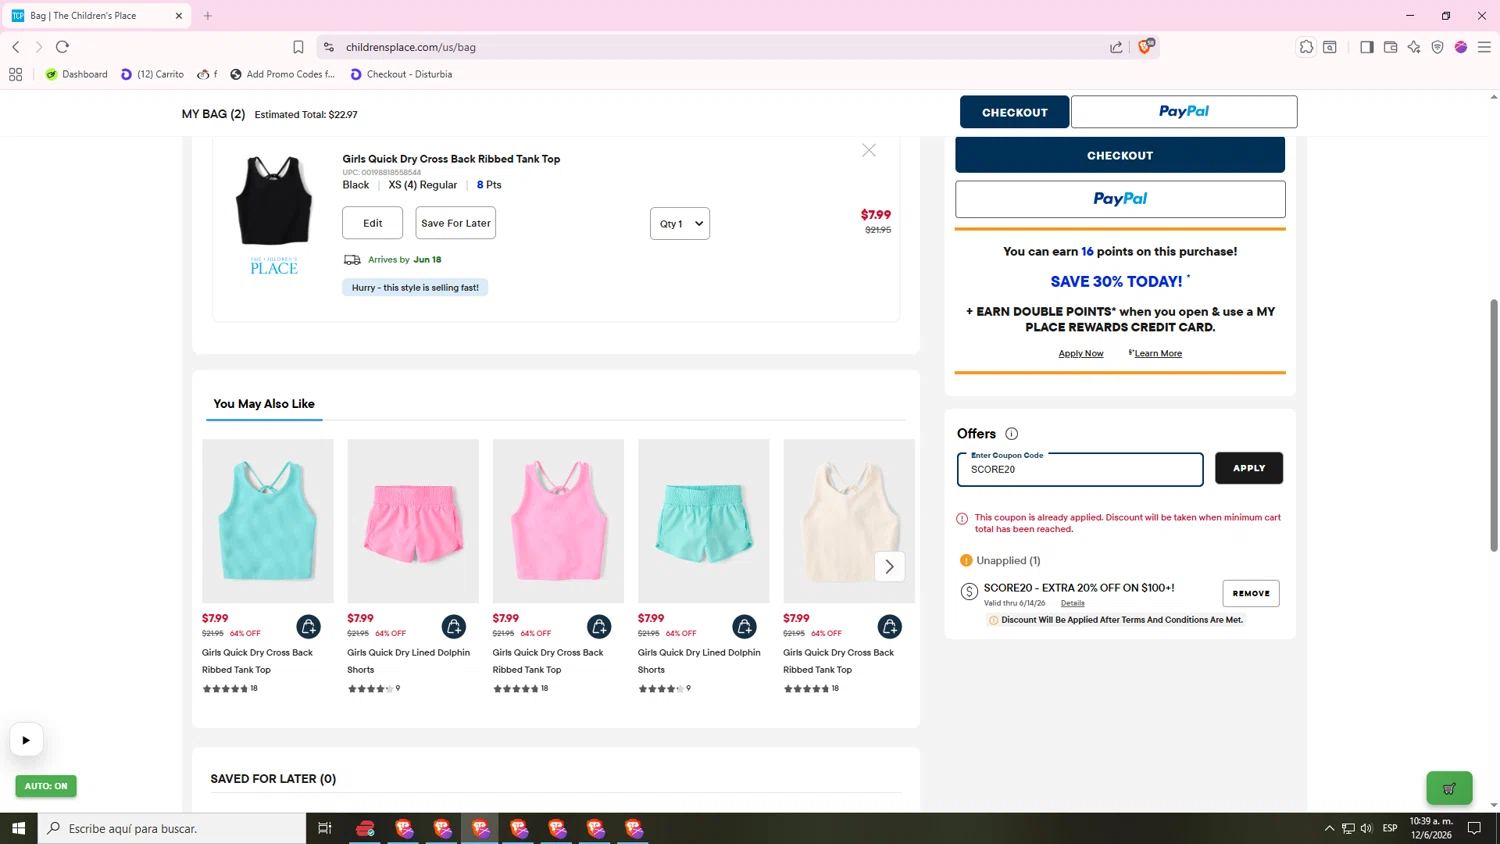The width and height of the screenshot is (1500, 844).
Task: Expand the hidden system tray icons chevron
Action: [1329, 828]
